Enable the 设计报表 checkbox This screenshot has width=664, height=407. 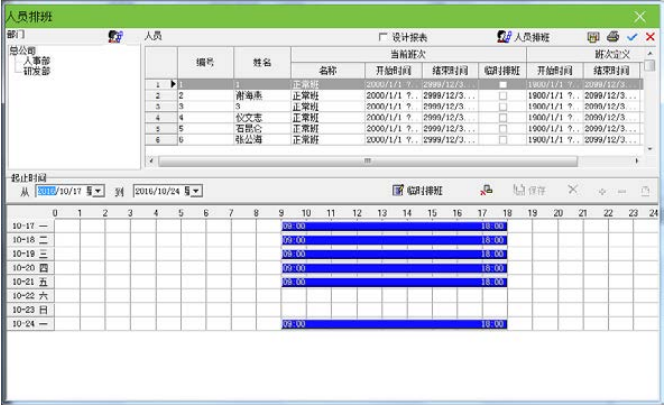[382, 36]
